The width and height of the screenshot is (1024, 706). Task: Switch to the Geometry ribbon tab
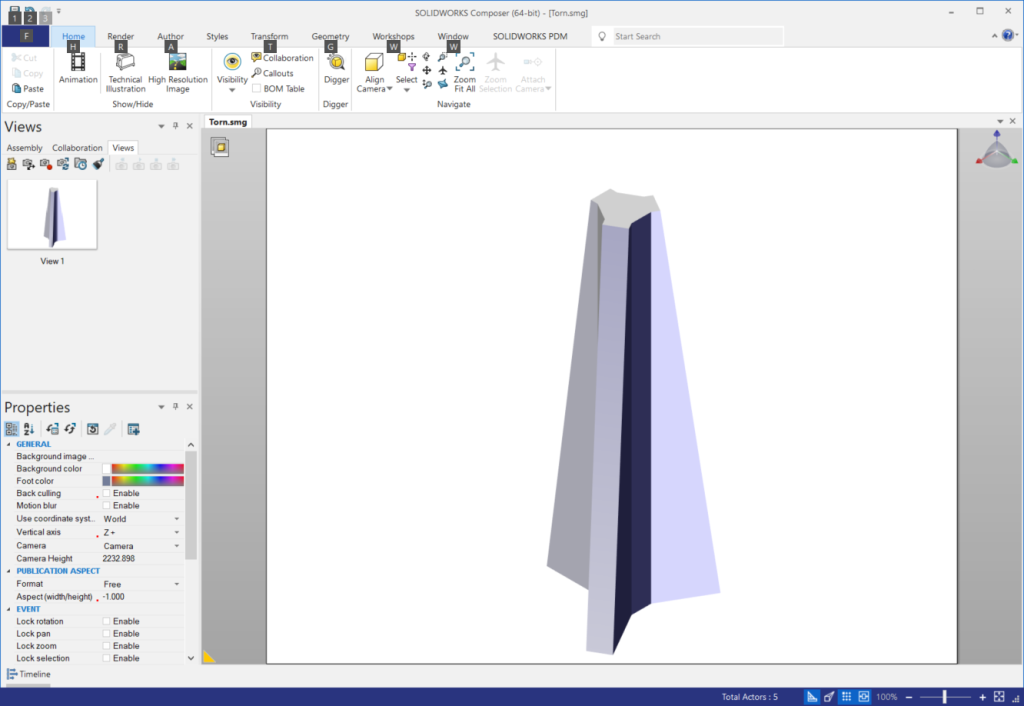(x=330, y=36)
